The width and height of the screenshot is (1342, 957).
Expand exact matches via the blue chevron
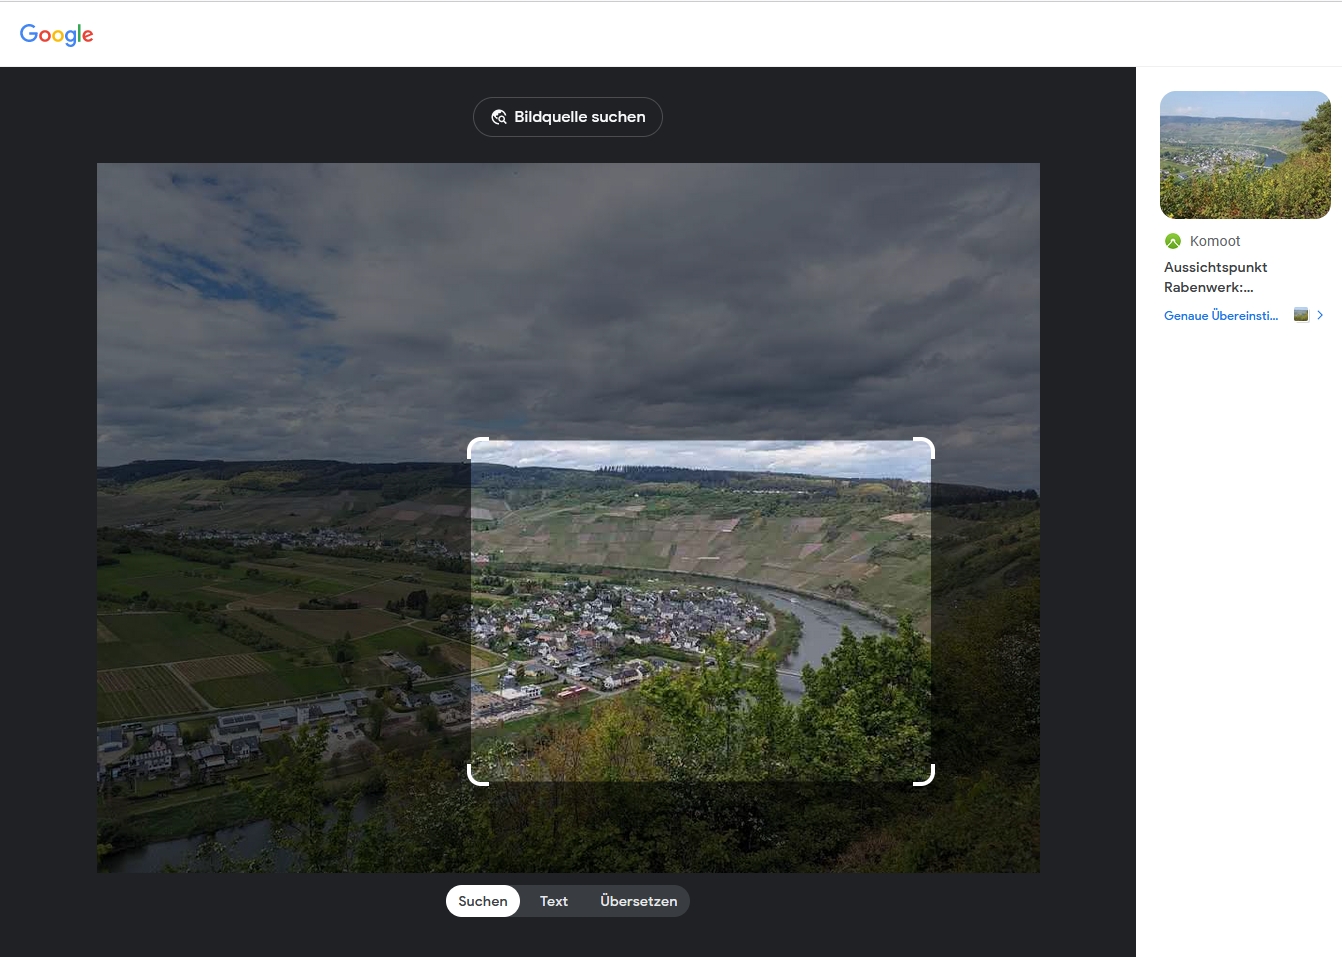1320,315
